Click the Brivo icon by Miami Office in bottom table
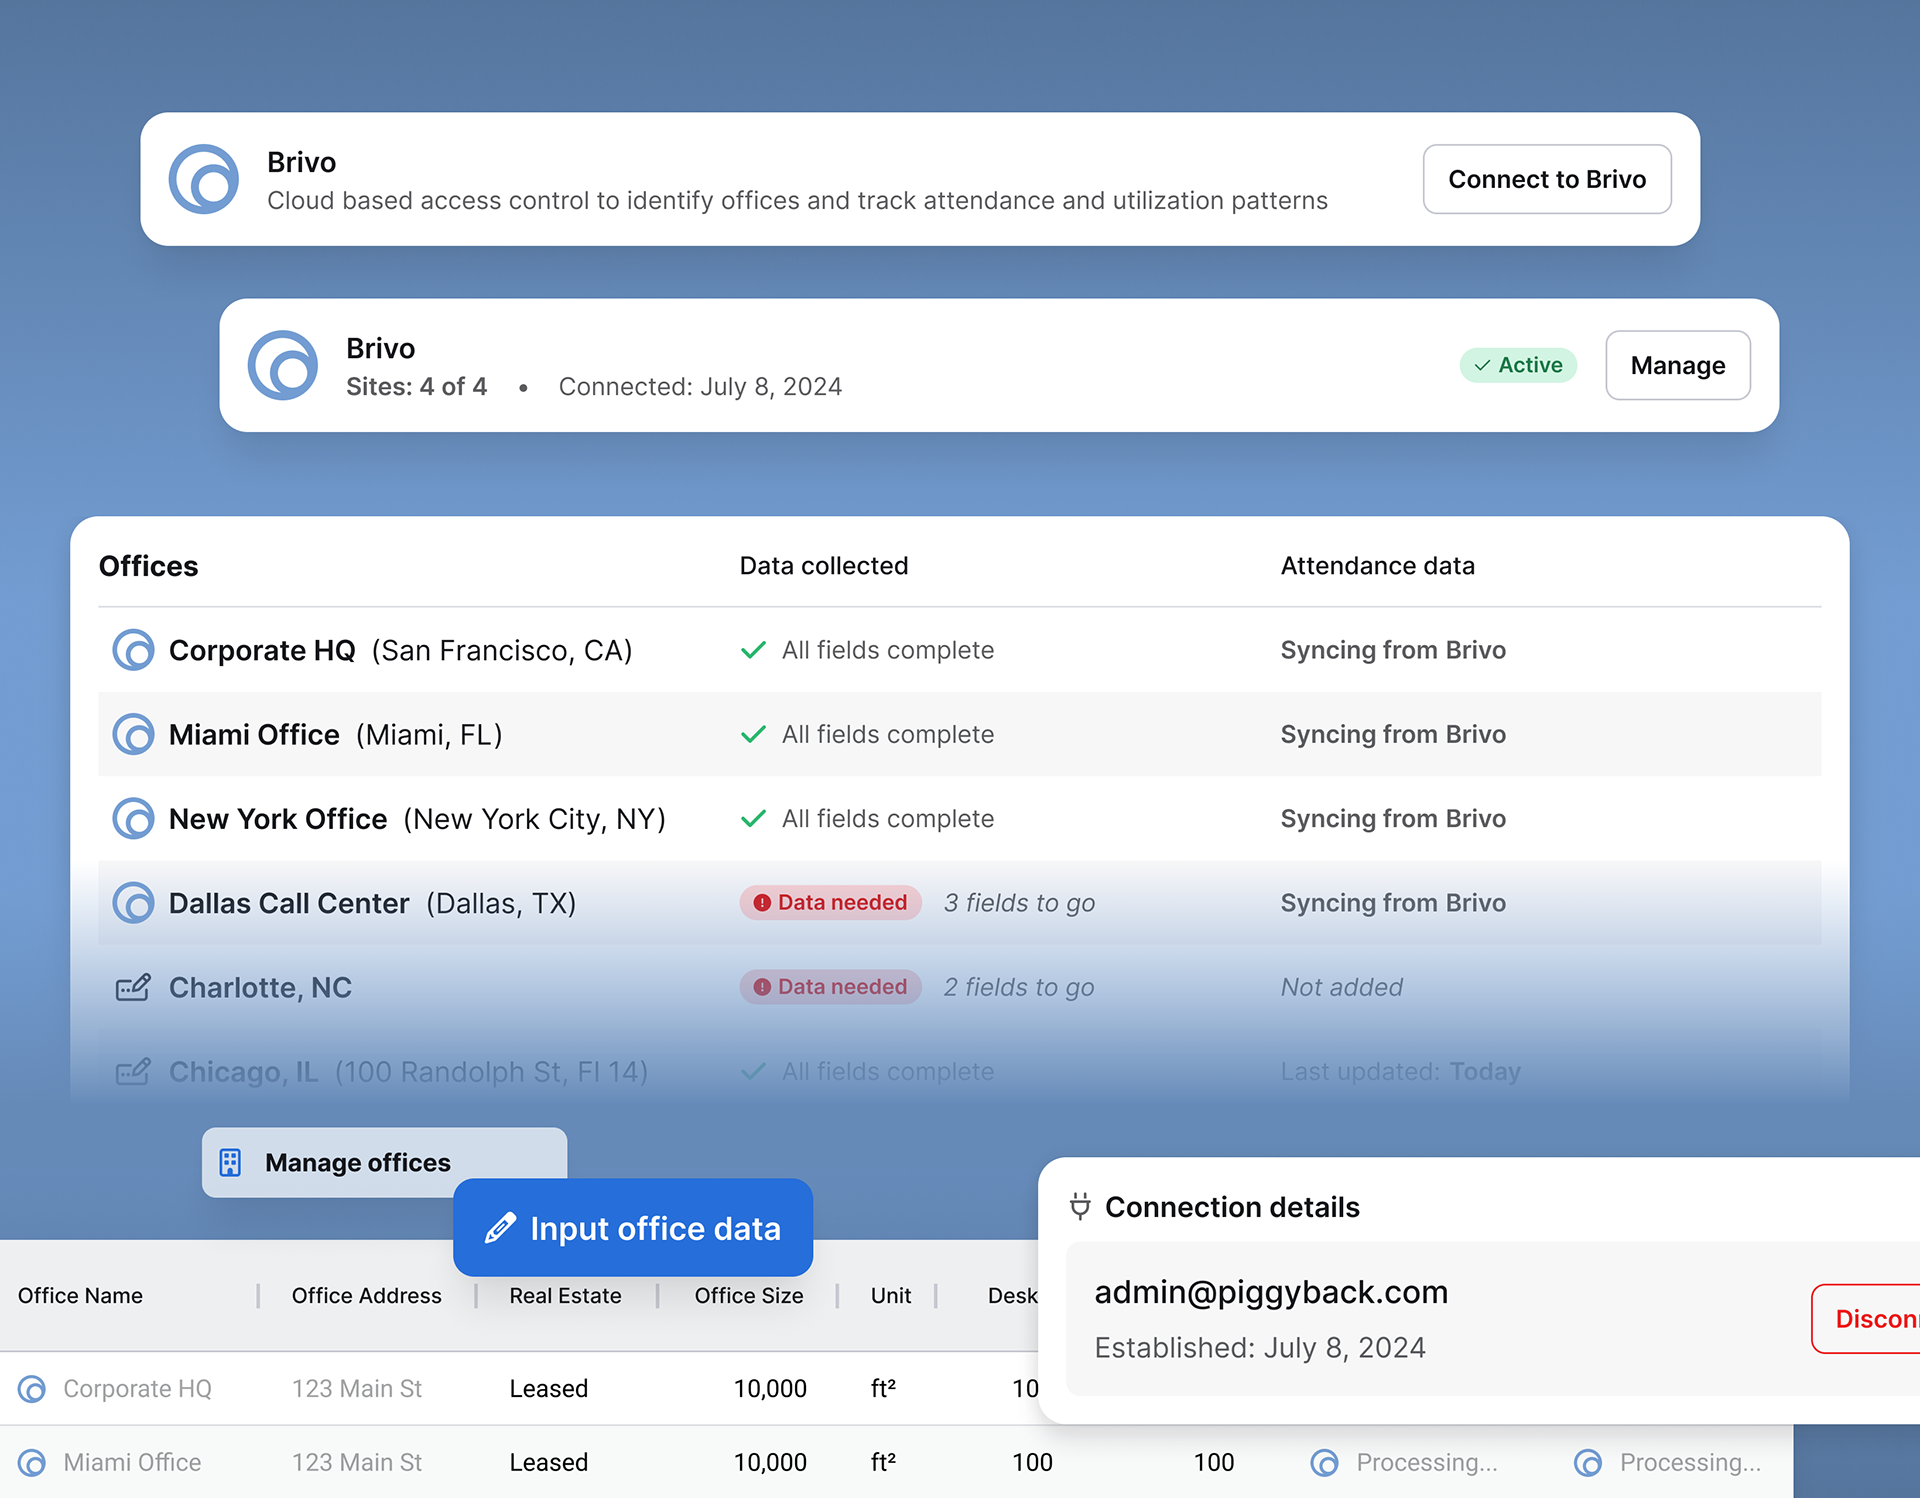The width and height of the screenshot is (1920, 1498). click(32, 1463)
